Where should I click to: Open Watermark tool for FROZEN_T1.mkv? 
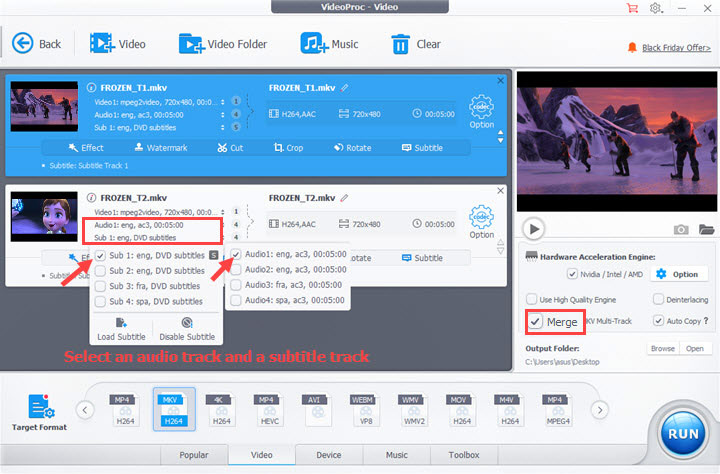pos(161,148)
